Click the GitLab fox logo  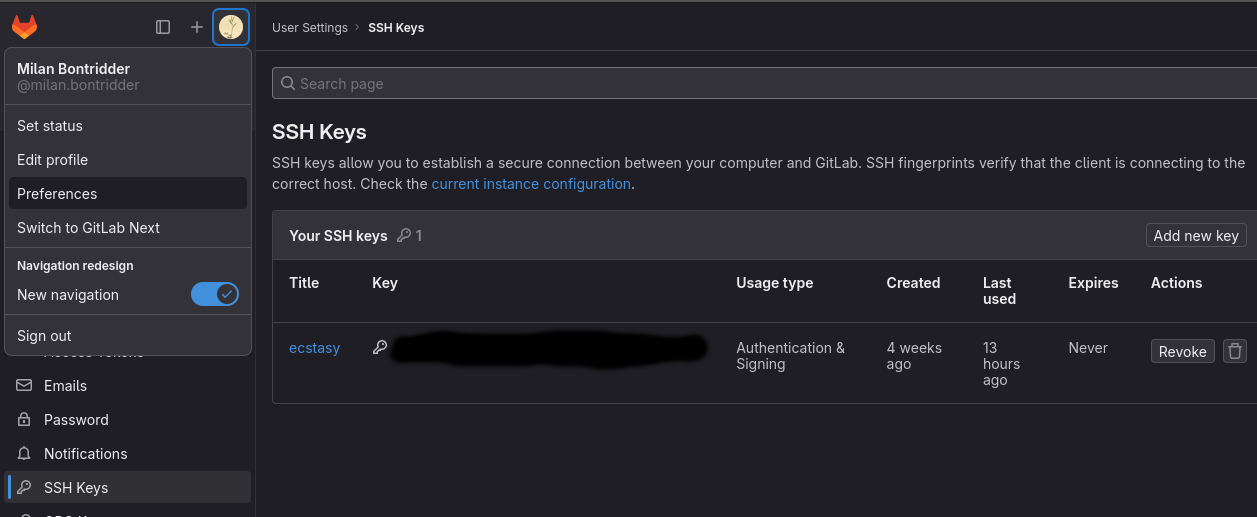tap(24, 27)
